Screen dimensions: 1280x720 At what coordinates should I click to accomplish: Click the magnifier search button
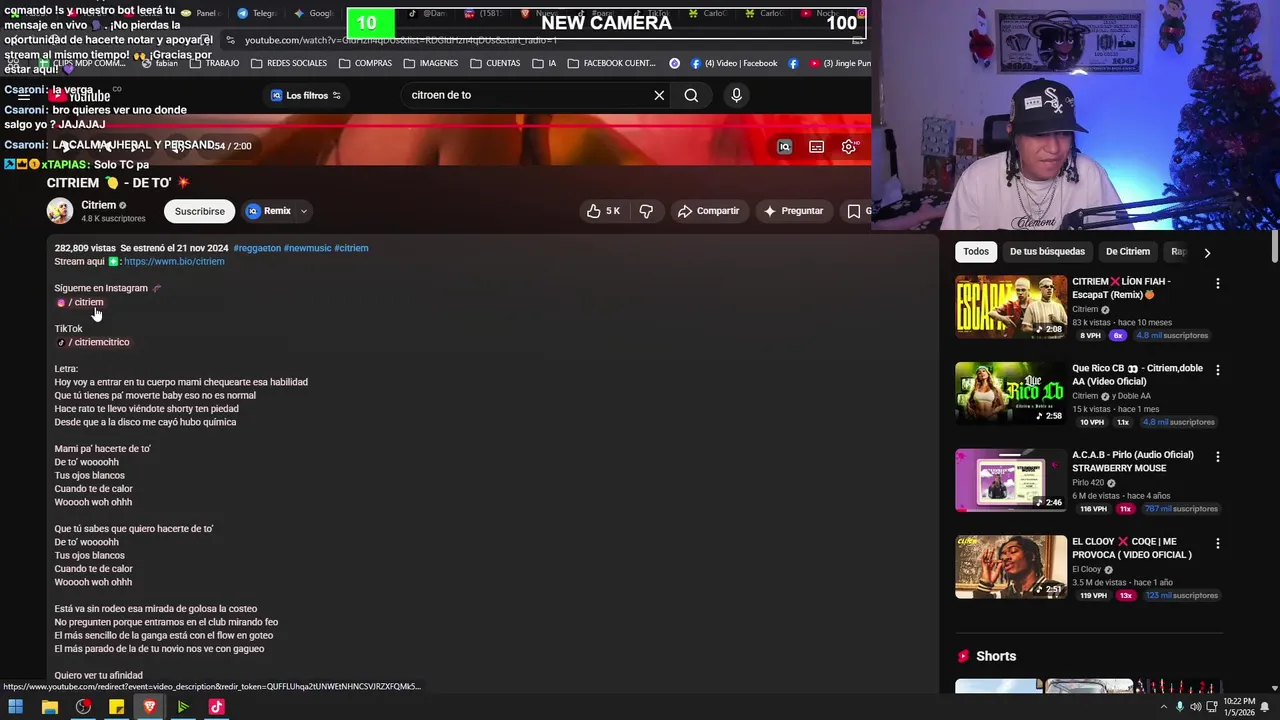coord(691,95)
